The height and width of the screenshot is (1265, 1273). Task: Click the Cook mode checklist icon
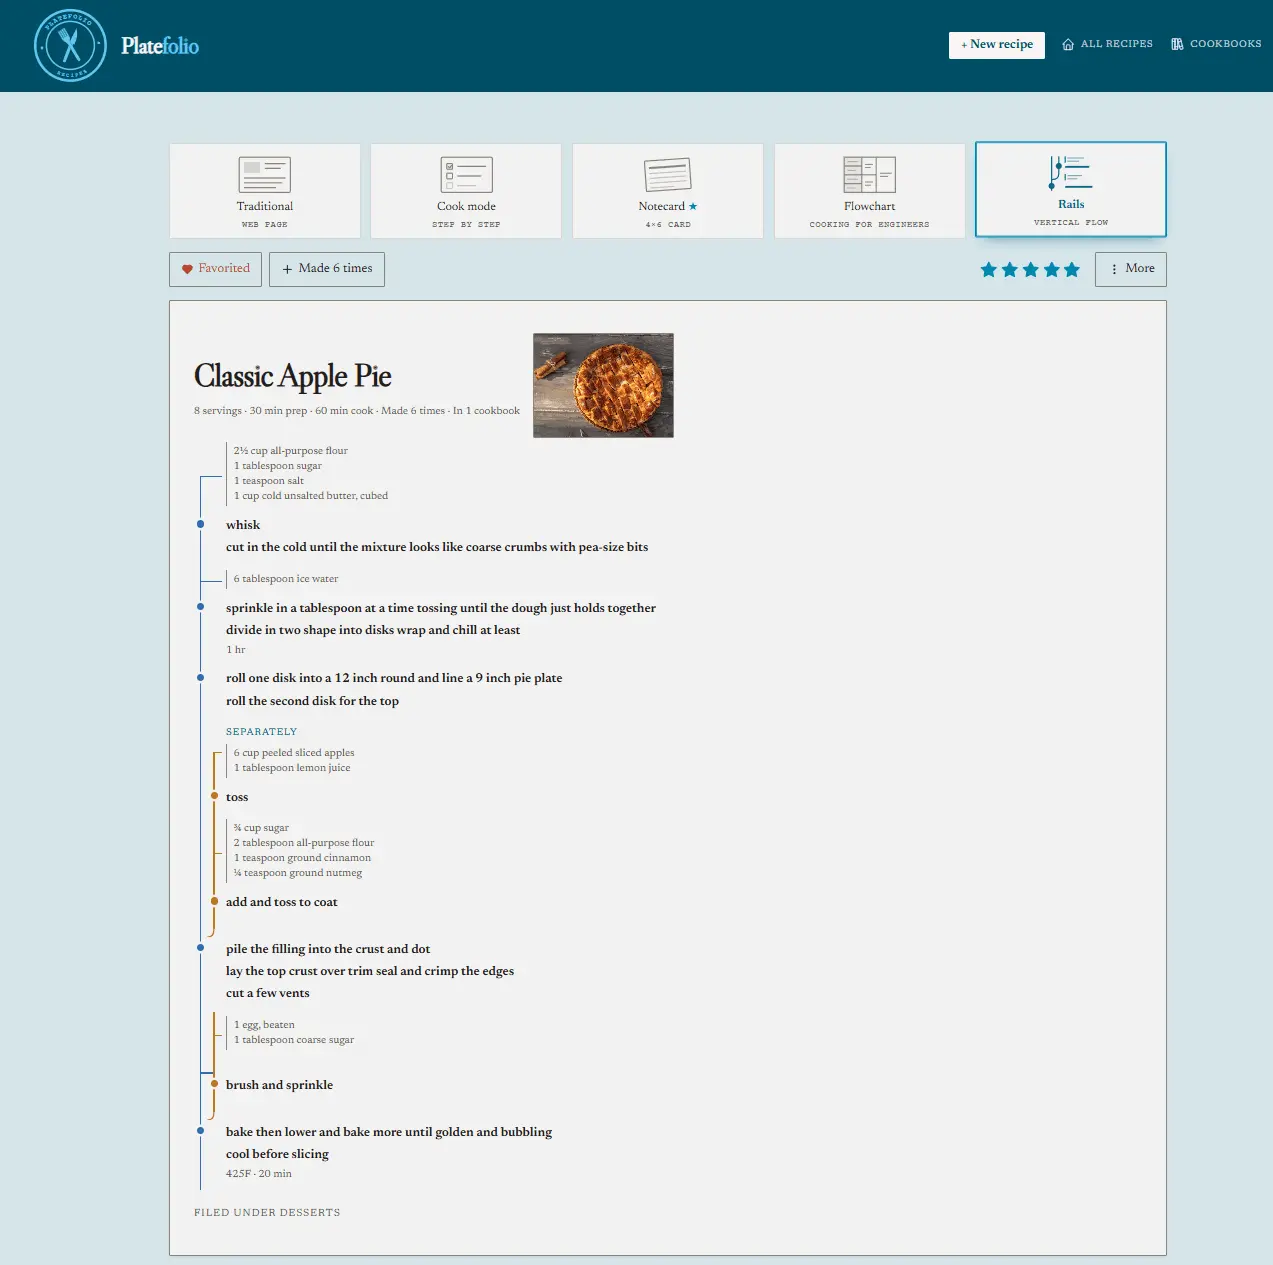(x=467, y=175)
